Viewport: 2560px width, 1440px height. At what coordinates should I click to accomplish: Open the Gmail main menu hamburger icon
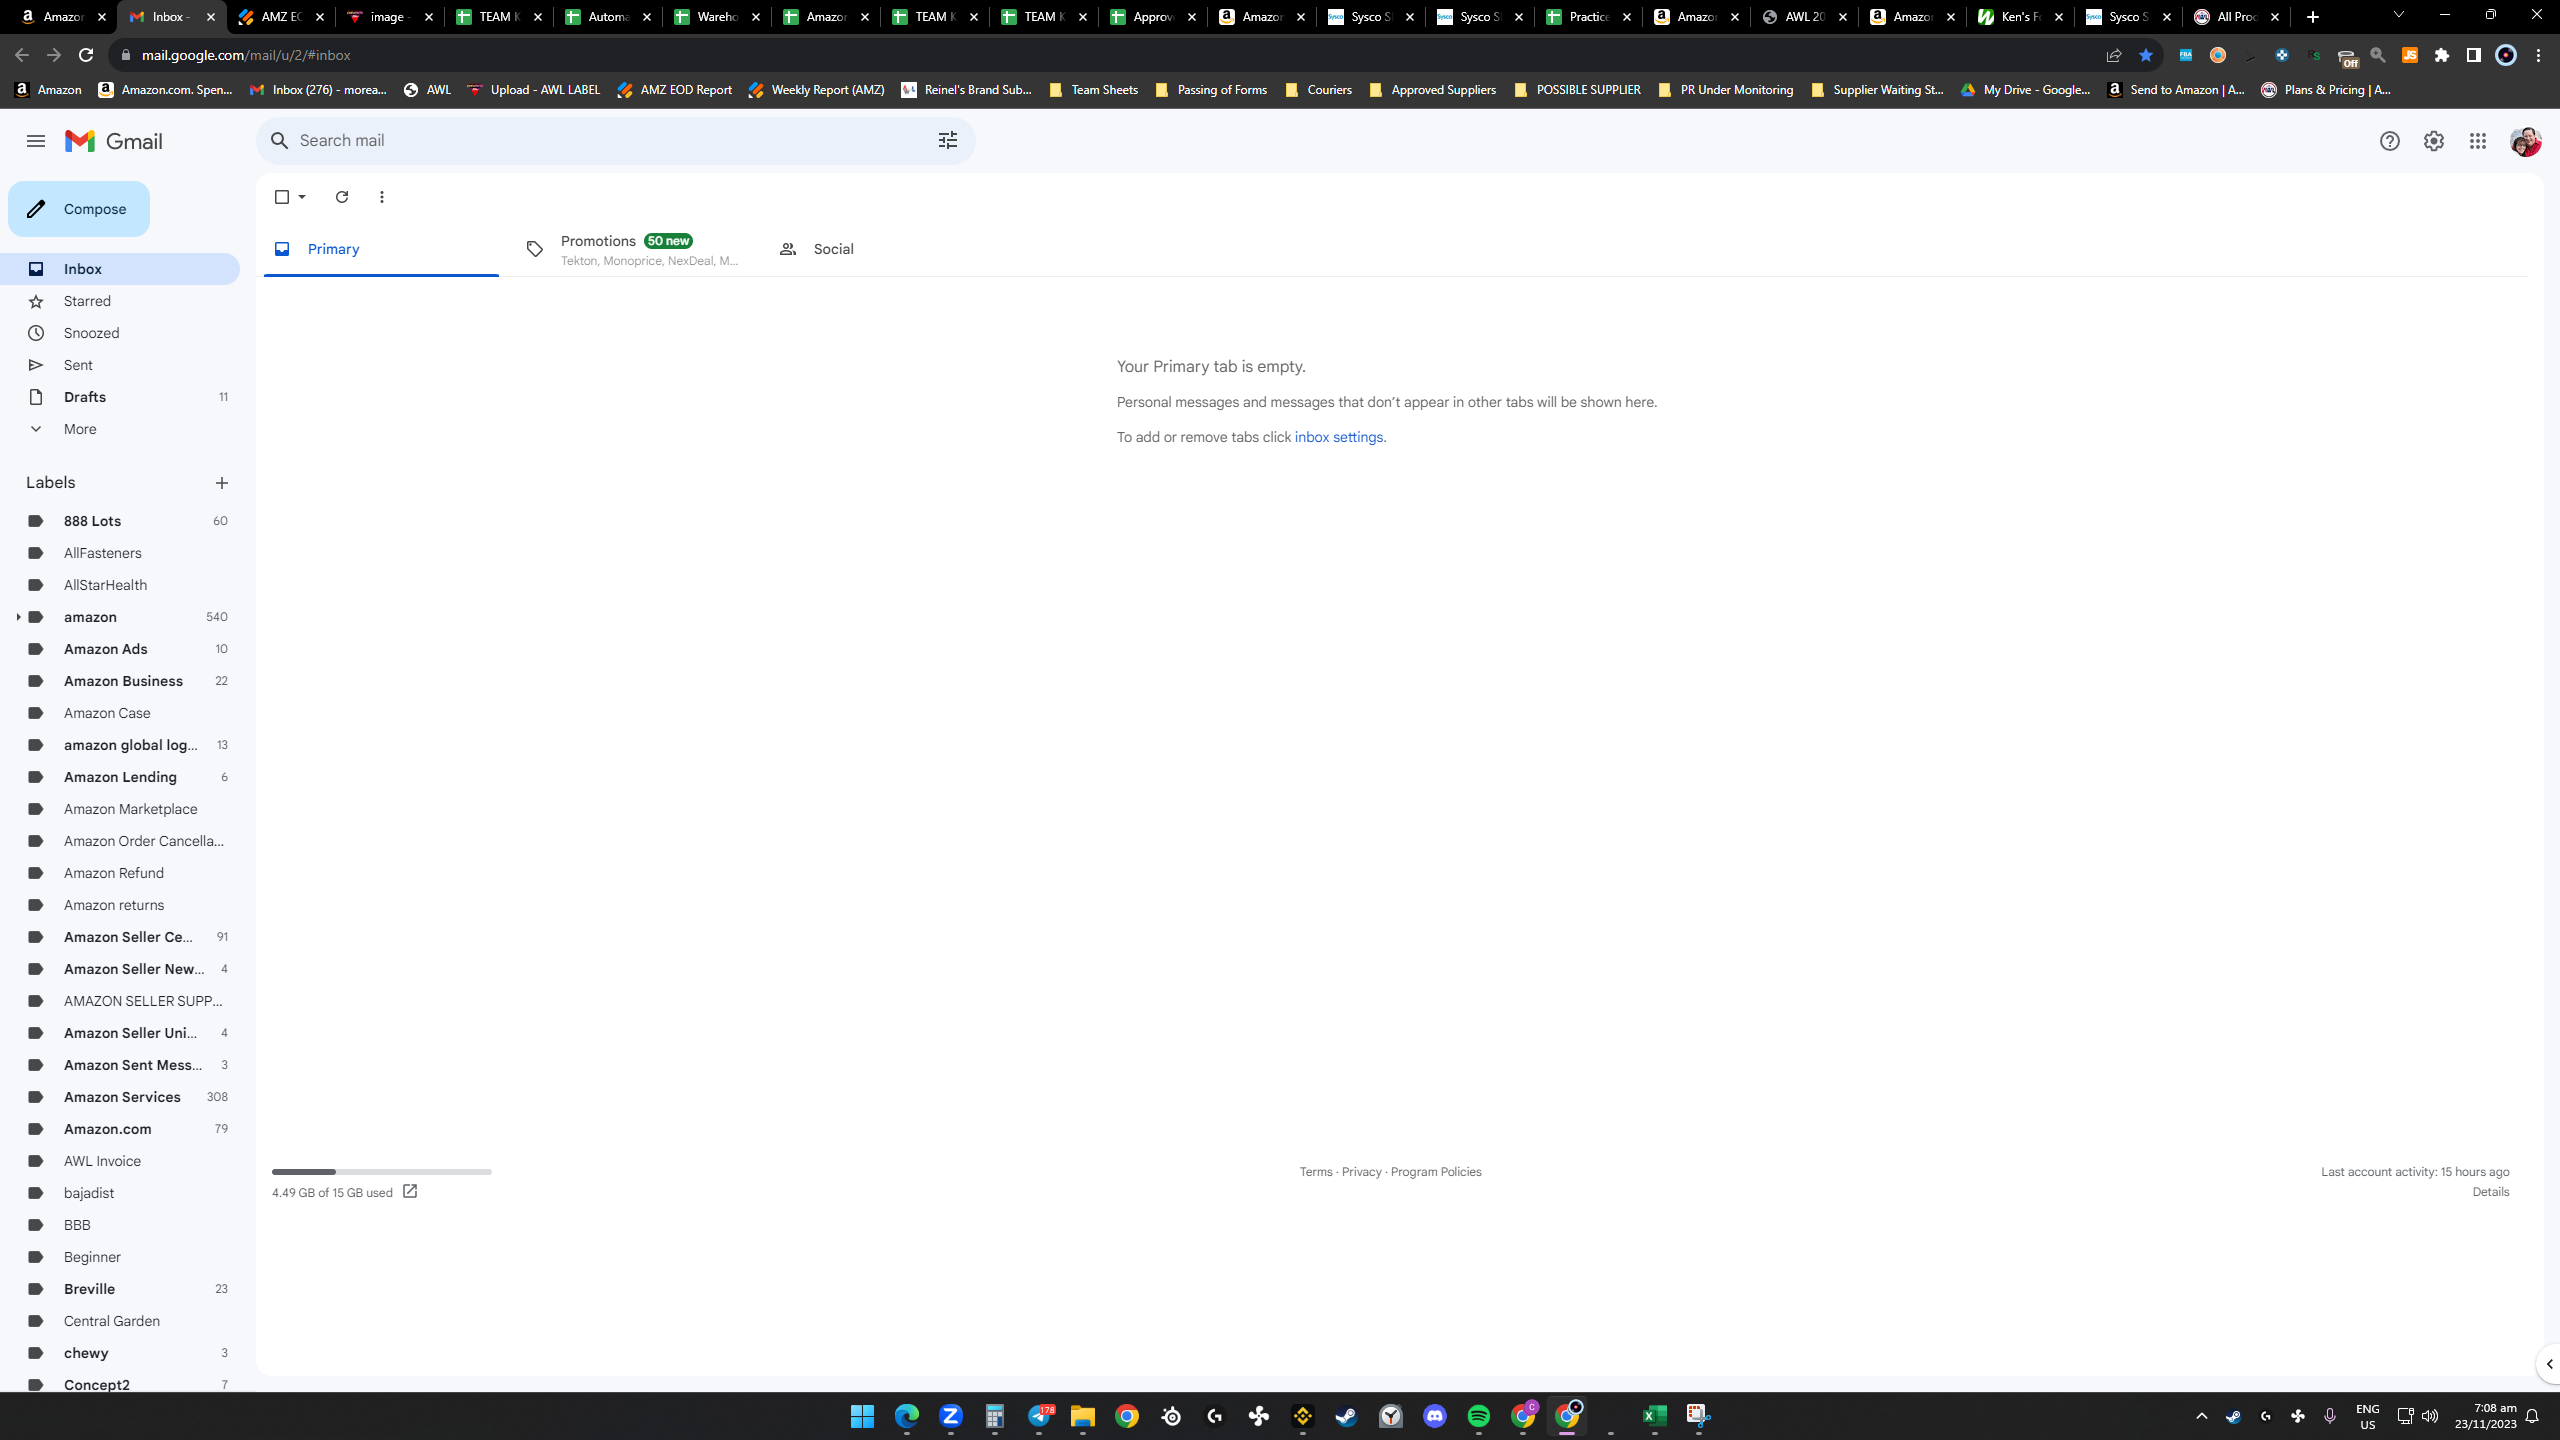(x=36, y=141)
